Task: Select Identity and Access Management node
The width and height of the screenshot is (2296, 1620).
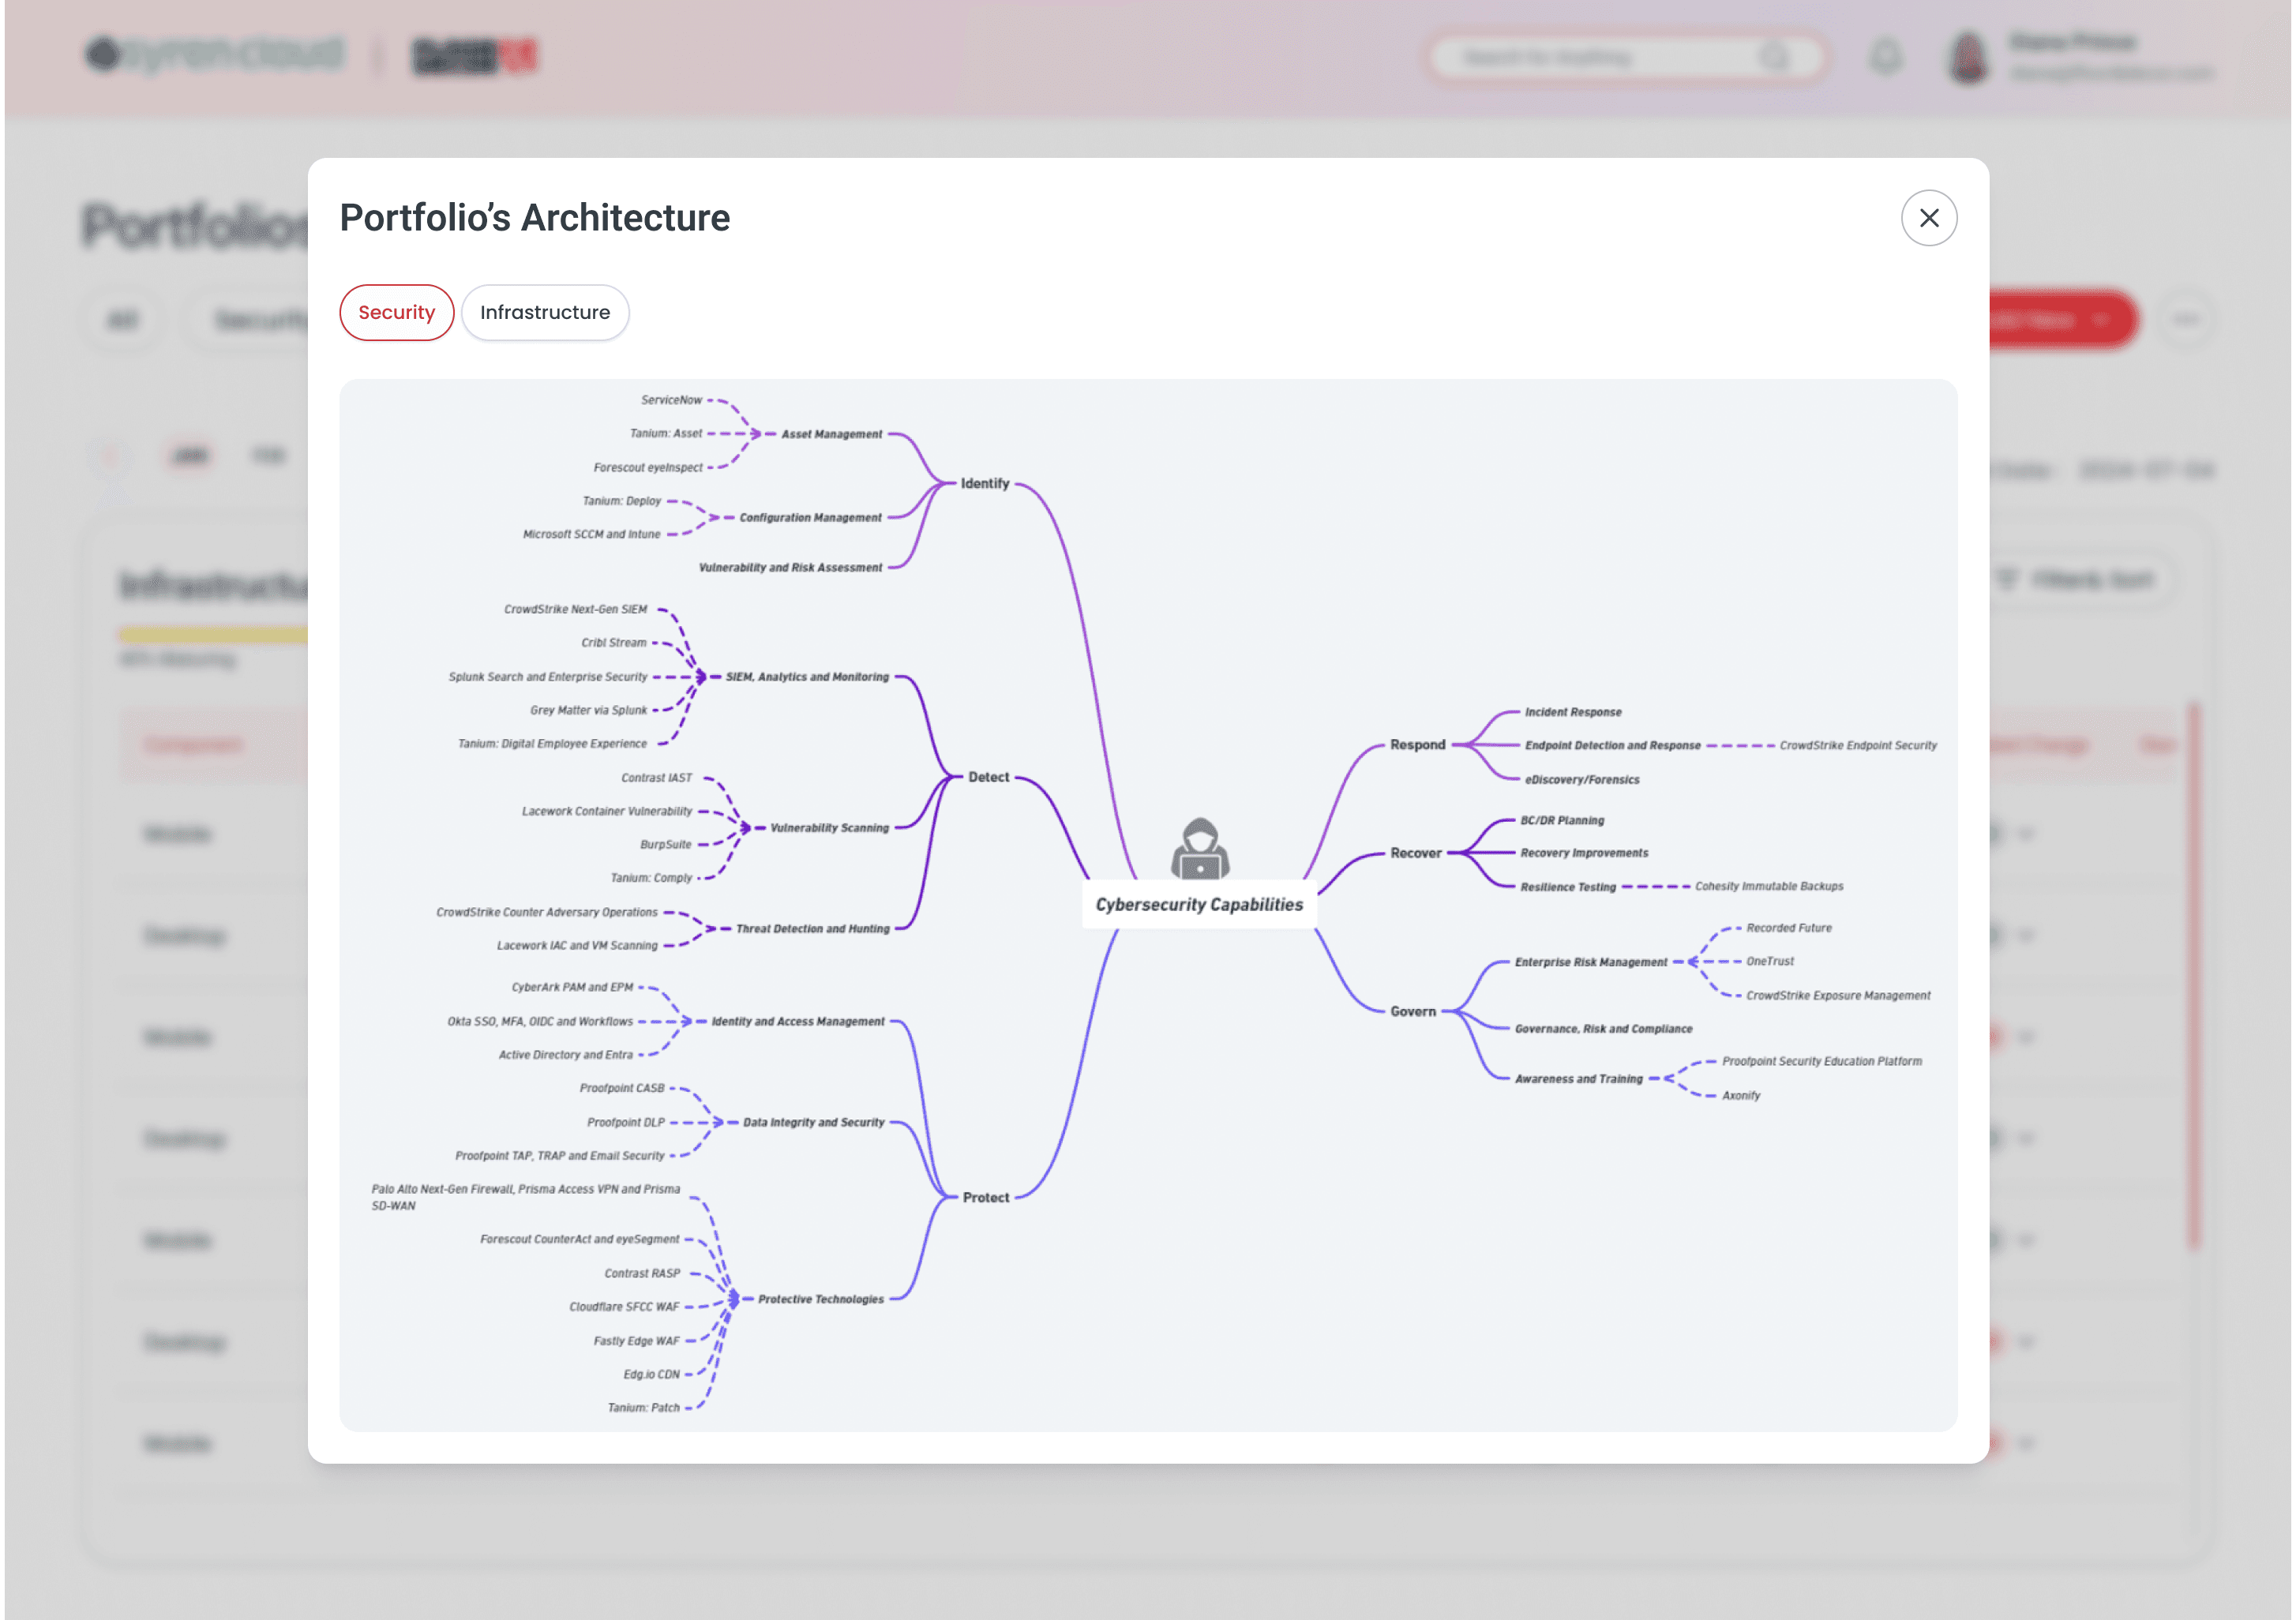Action: point(798,1021)
